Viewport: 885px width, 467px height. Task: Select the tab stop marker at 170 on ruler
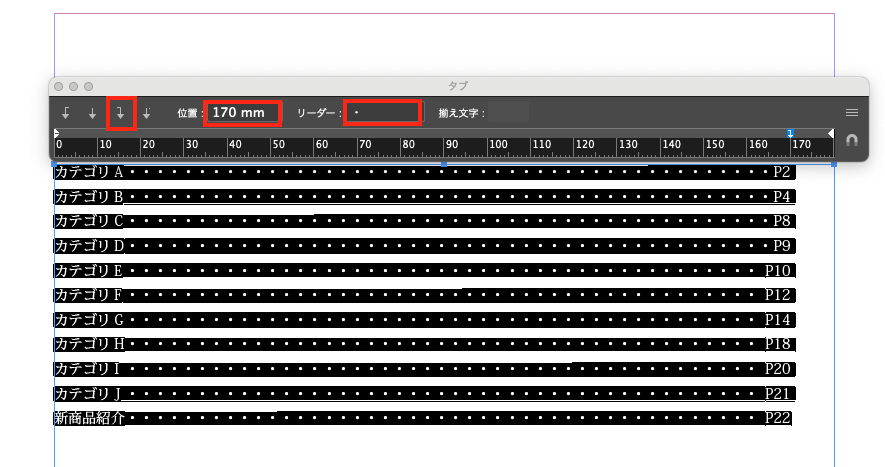tap(790, 133)
